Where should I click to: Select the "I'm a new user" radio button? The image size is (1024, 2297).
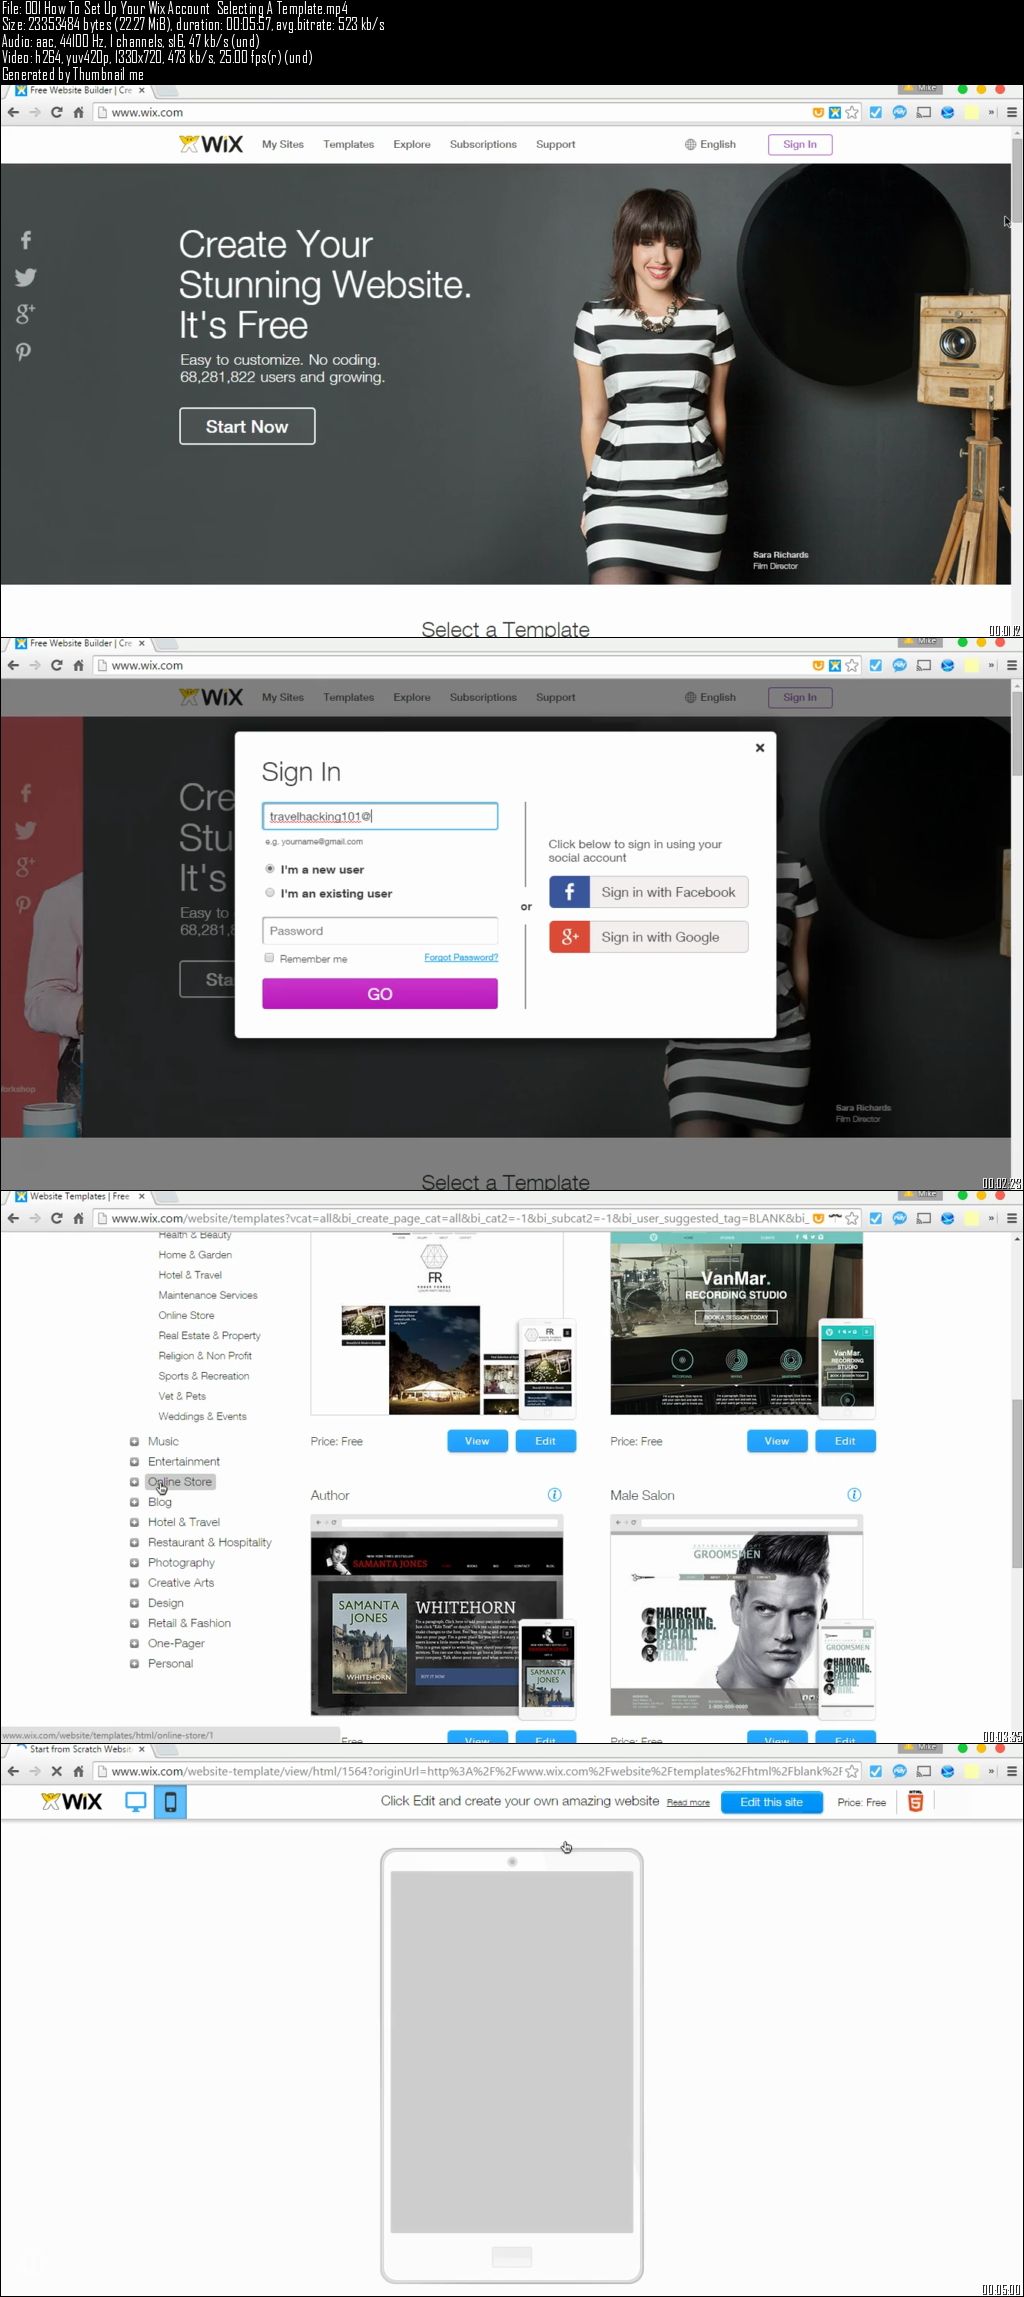pyautogui.click(x=270, y=869)
